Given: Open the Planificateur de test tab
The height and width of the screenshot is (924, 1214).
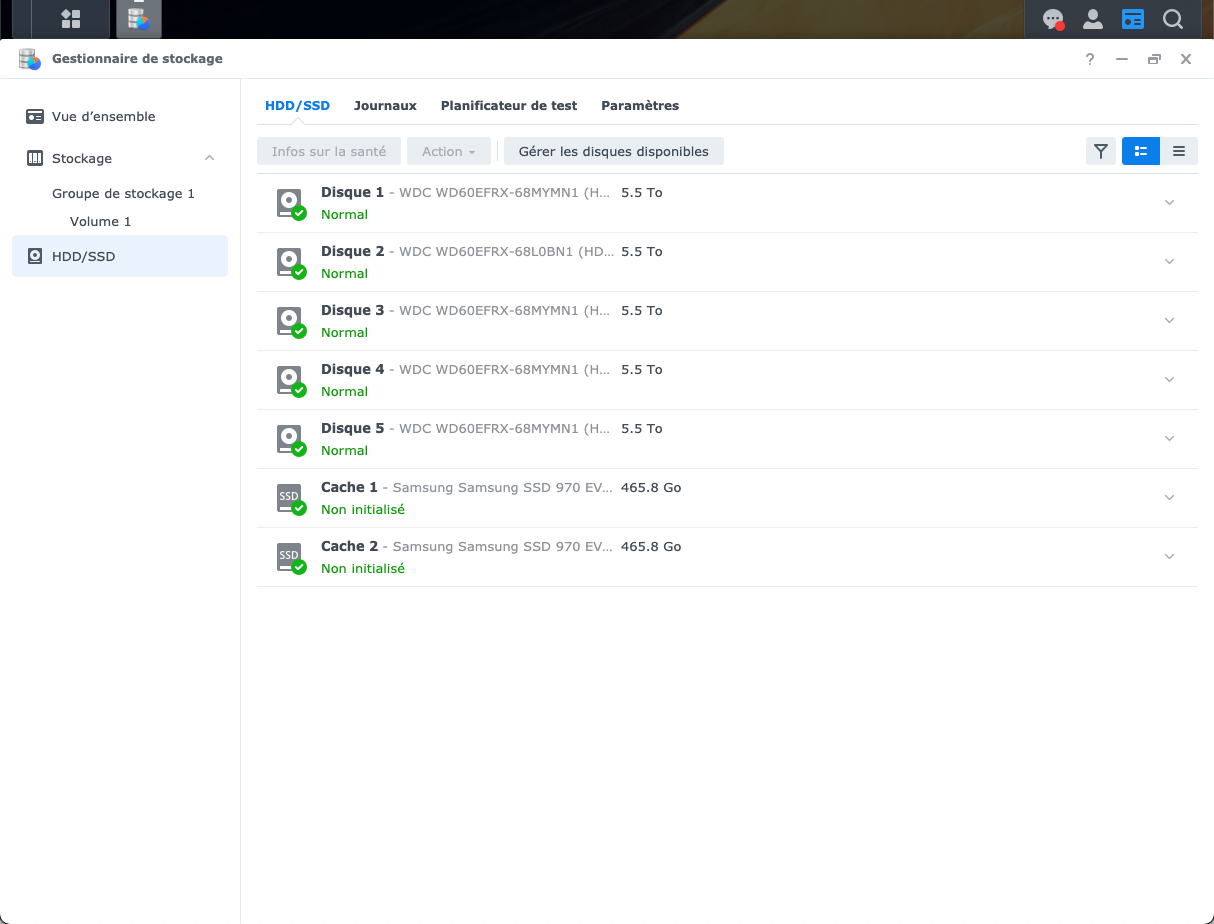Looking at the screenshot, I should (x=508, y=105).
